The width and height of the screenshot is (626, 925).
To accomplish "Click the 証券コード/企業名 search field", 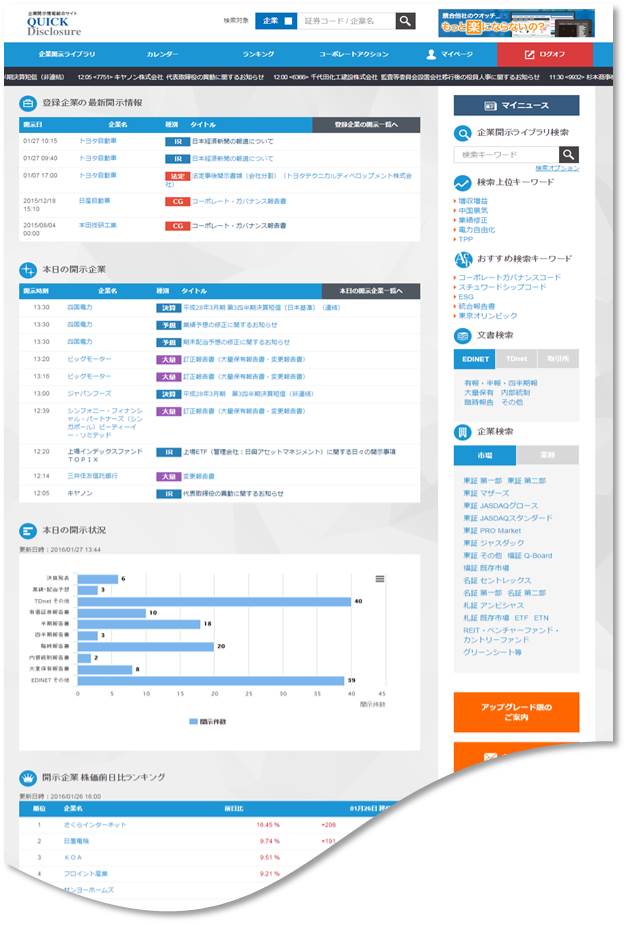I will pyautogui.click(x=346, y=21).
